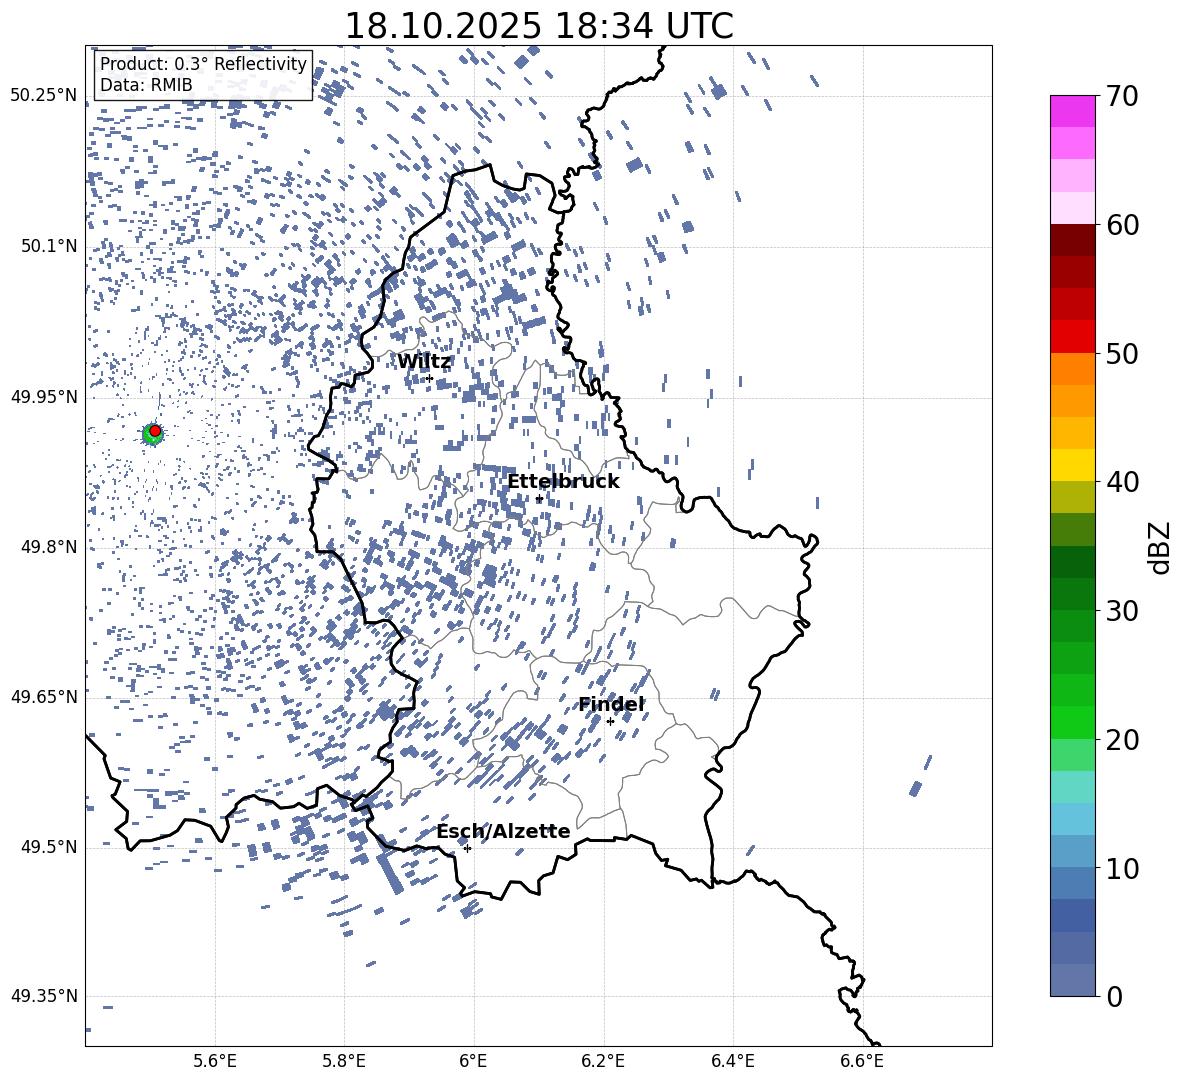Click the Esch/Alzette city label
Image resolution: width=1184 pixels, height=1081 pixels.
(504, 831)
